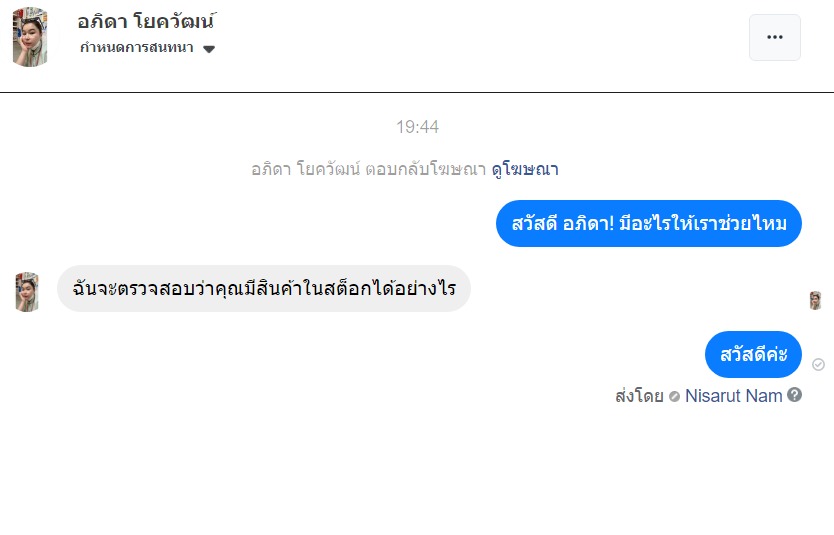
Task: Click the ตอบกลับโฆษณา notice text
Action: click(x=369, y=169)
